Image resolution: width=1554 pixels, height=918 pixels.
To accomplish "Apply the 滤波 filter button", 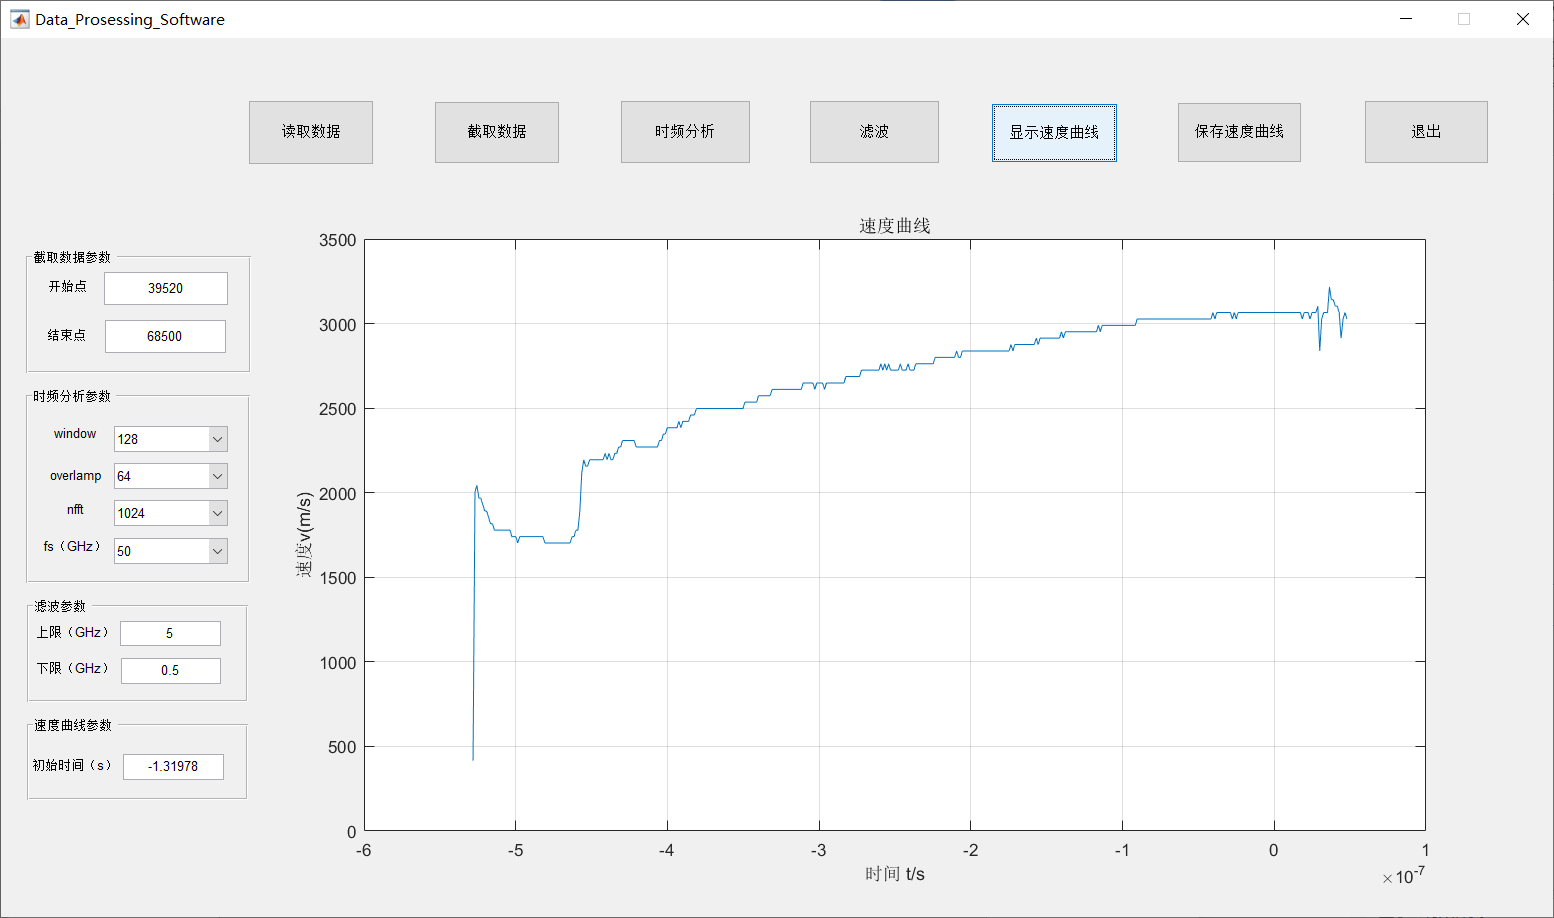I will pyautogui.click(x=874, y=132).
